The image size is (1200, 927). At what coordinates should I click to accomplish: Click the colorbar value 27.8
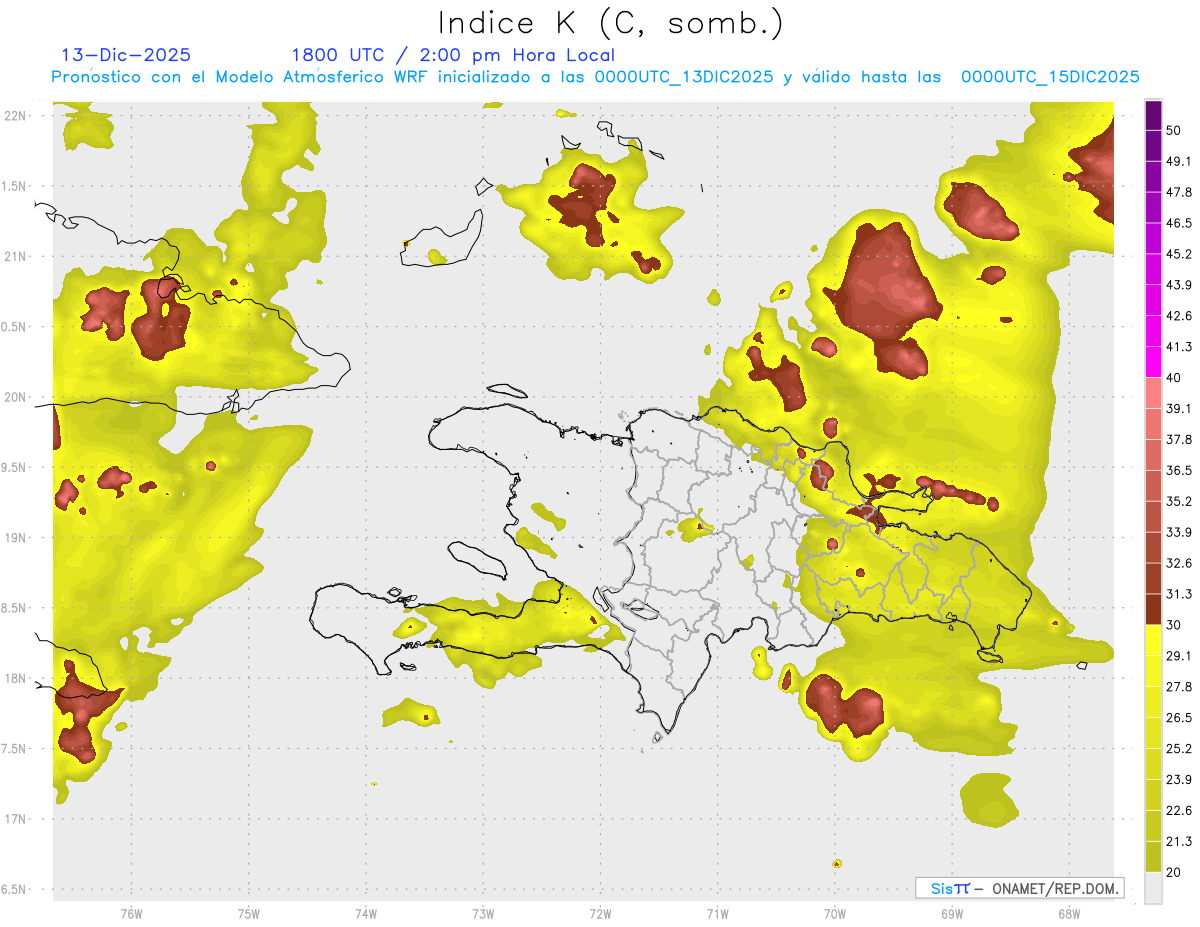click(1179, 687)
